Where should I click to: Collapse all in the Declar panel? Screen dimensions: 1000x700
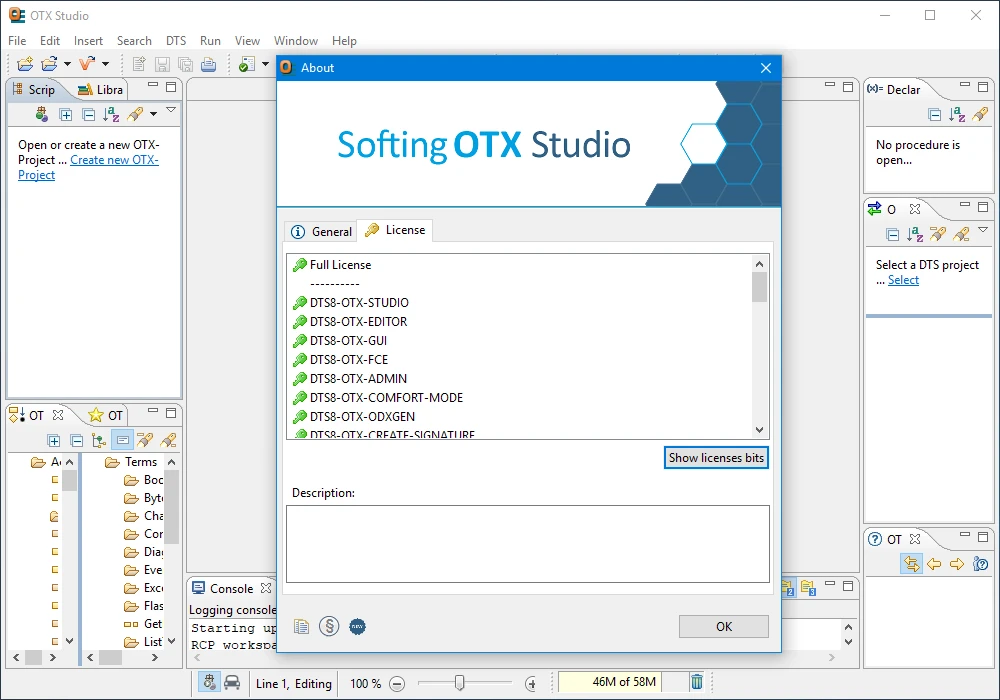tap(934, 115)
